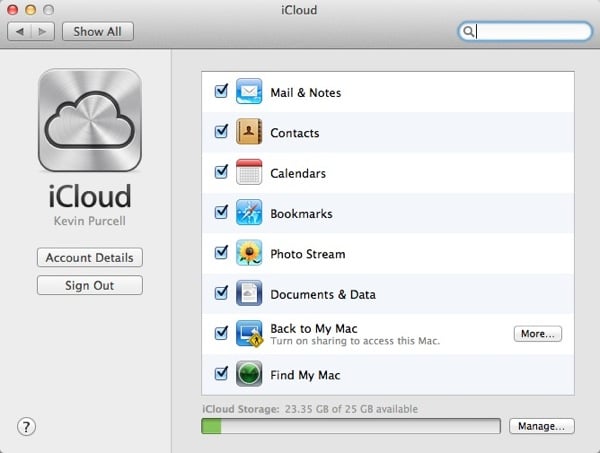Click the Back to My Mac icon
This screenshot has height=453, width=600.
[x=249, y=334]
